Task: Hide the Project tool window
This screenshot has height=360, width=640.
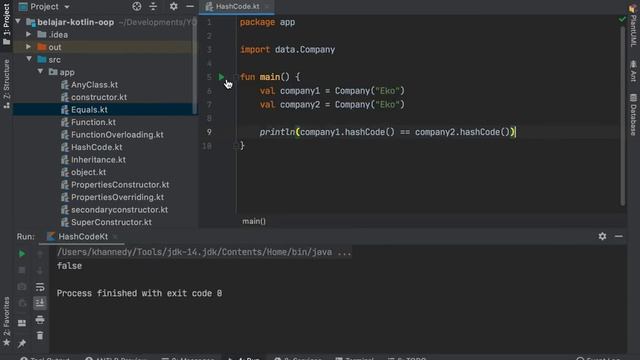Action: pos(190,7)
